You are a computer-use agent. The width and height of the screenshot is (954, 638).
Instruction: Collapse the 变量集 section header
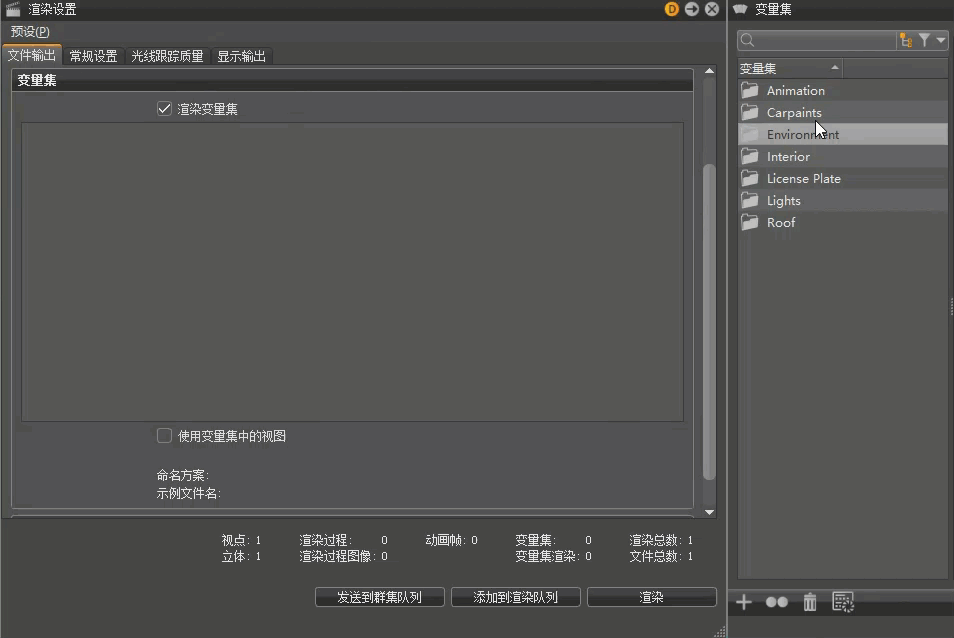[x=352, y=80]
